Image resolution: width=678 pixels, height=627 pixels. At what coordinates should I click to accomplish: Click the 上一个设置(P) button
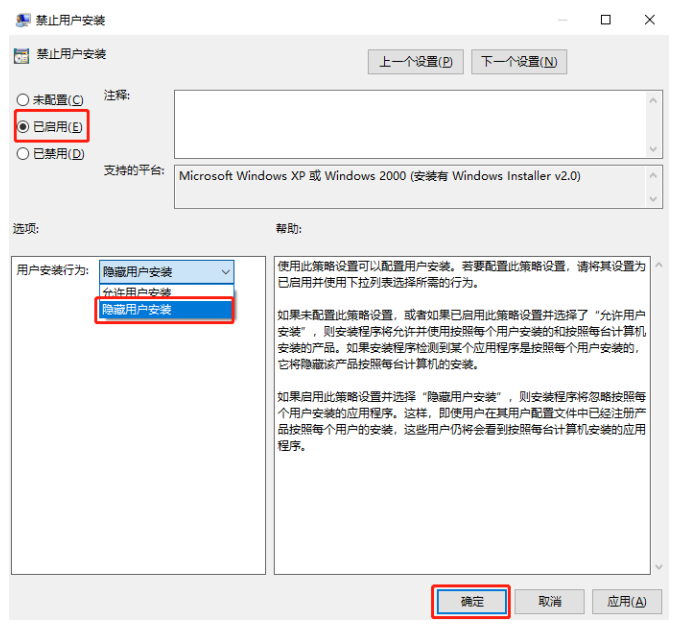[x=416, y=62]
